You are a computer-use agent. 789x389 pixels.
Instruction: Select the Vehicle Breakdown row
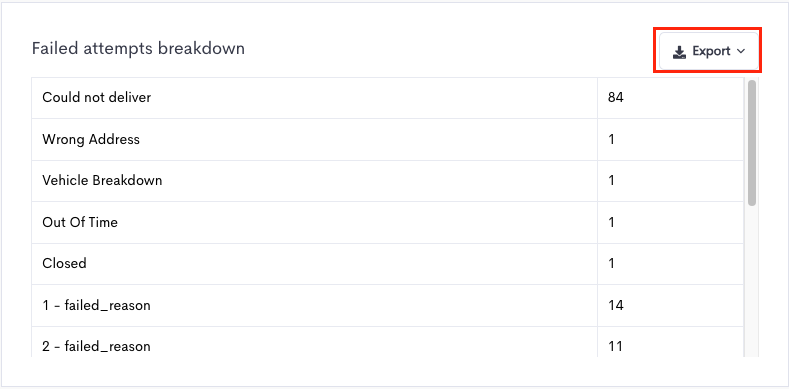pos(387,181)
